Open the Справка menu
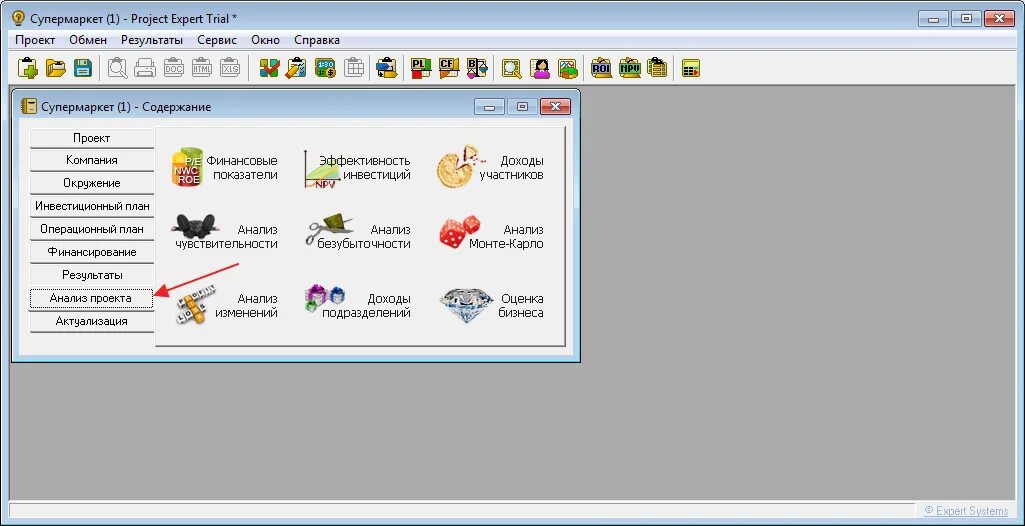This screenshot has width=1025, height=526. point(317,40)
